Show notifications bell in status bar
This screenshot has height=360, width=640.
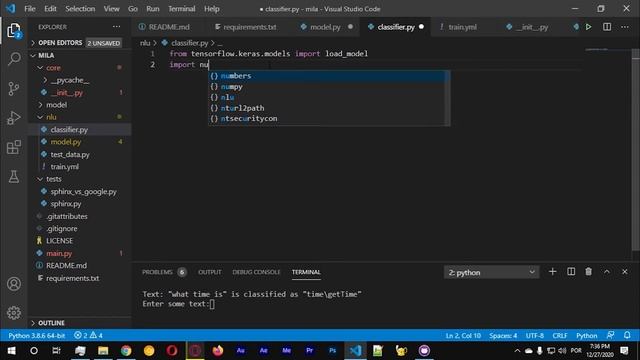click(x=627, y=335)
